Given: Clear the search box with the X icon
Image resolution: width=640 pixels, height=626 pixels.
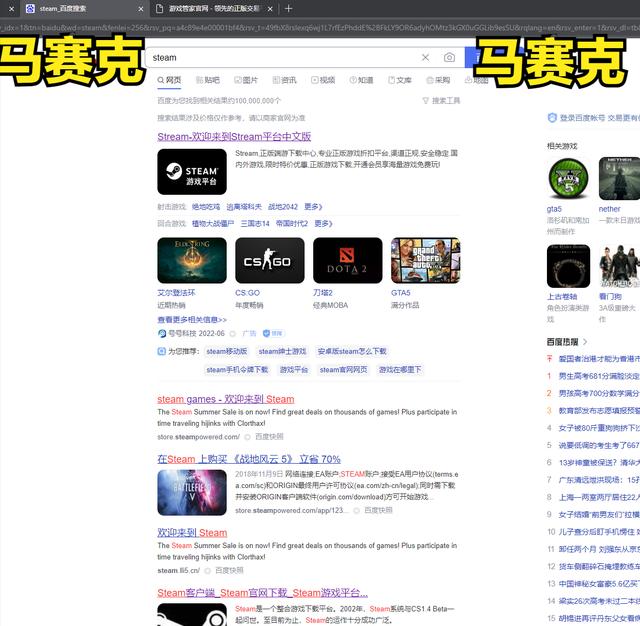Looking at the screenshot, I should tap(425, 58).
